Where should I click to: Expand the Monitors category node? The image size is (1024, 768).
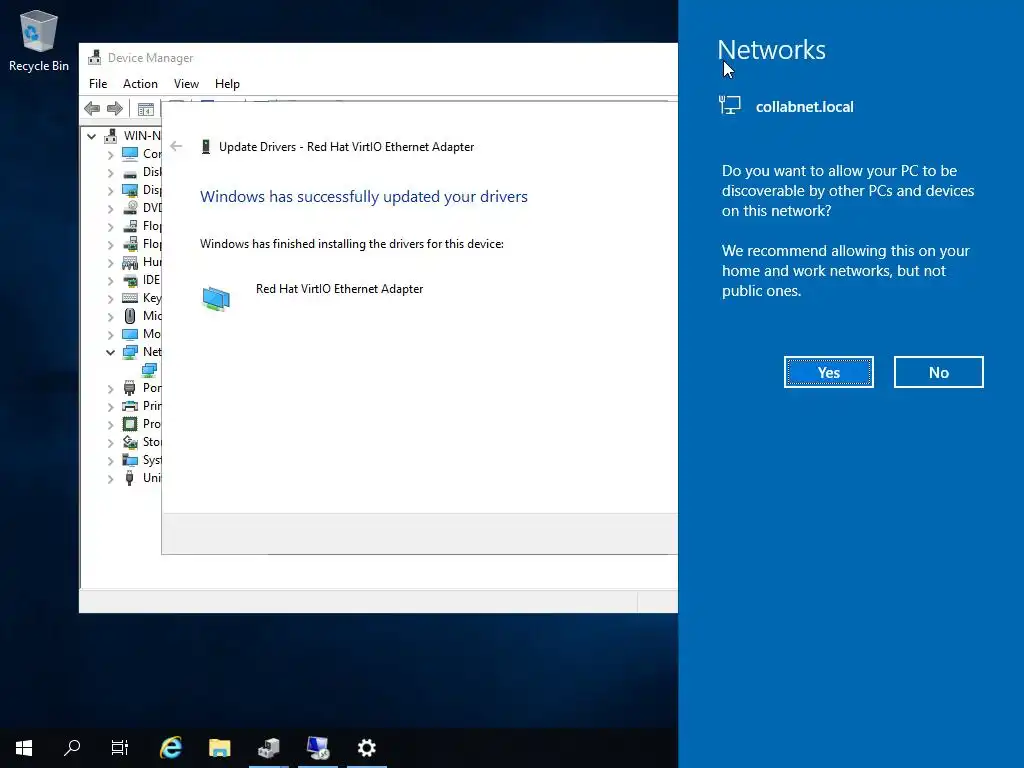110,334
